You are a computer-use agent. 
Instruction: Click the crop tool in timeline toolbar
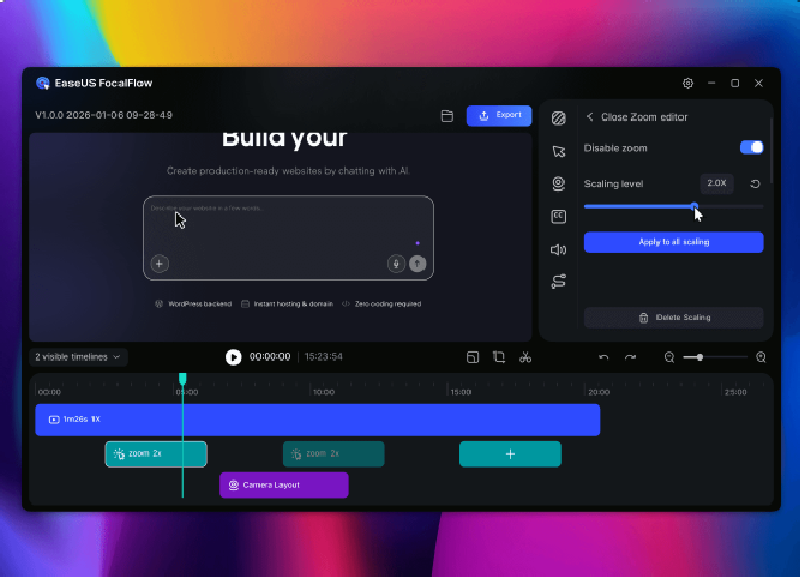coord(498,357)
